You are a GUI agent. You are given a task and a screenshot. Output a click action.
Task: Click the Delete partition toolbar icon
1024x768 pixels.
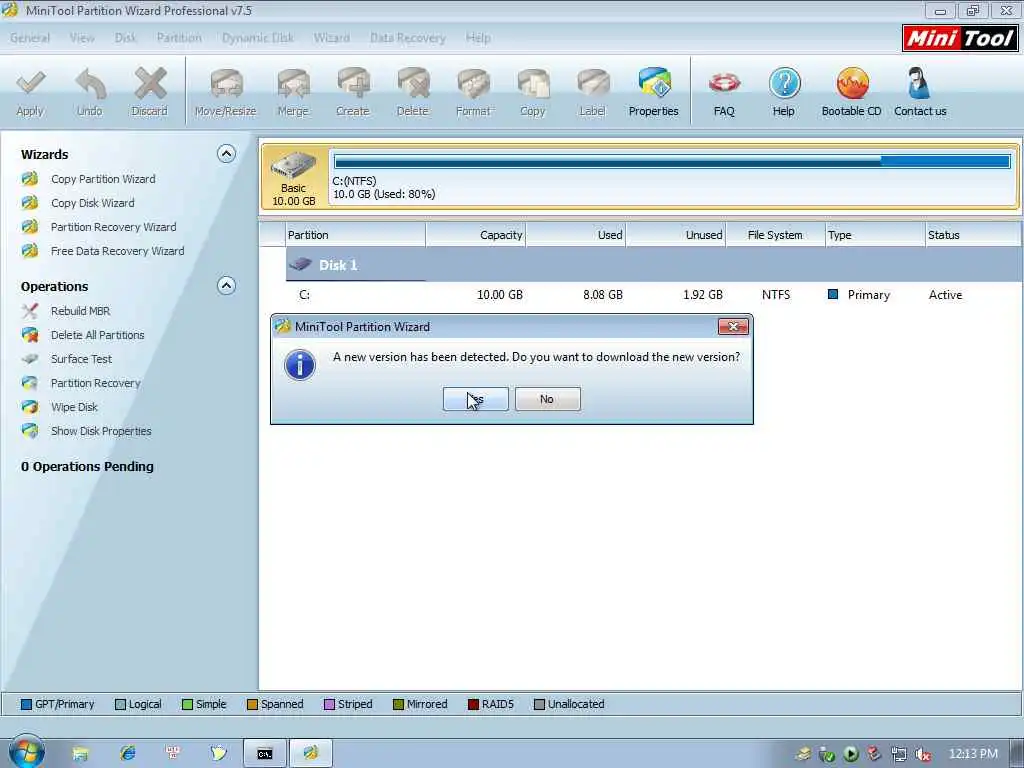coord(413,84)
